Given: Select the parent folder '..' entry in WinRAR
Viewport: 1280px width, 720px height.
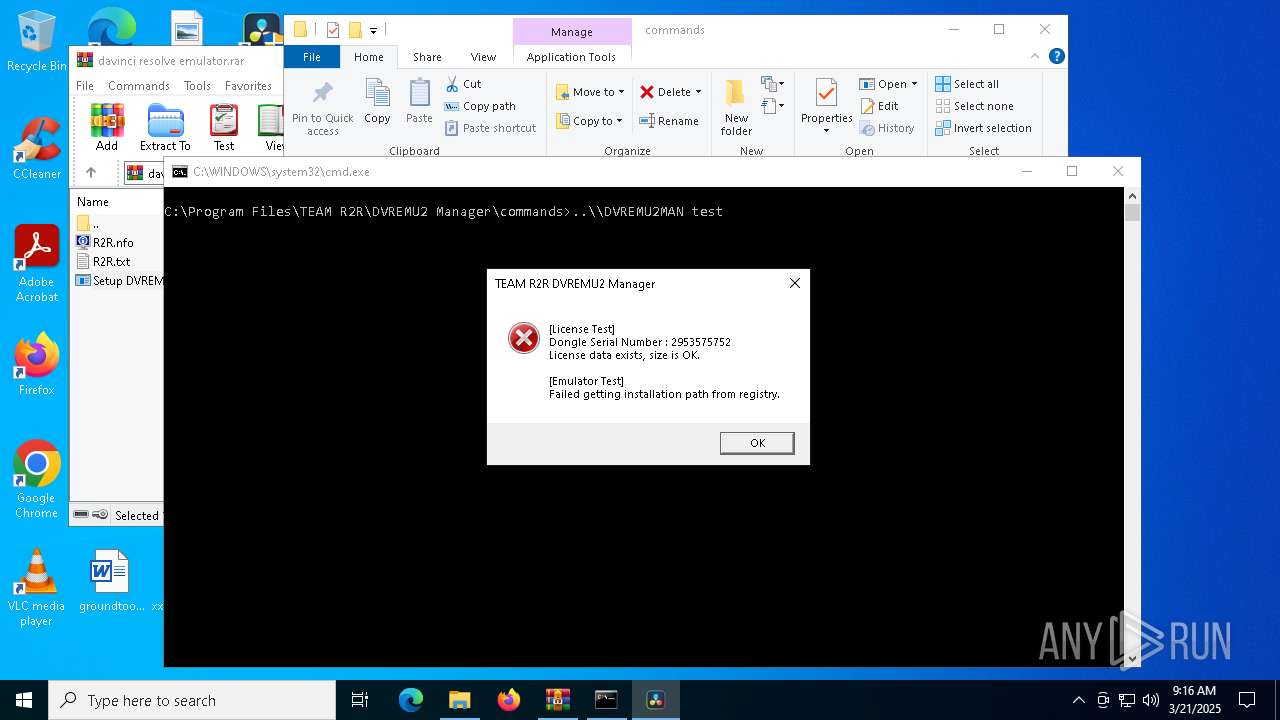Looking at the screenshot, I should (x=88, y=224).
